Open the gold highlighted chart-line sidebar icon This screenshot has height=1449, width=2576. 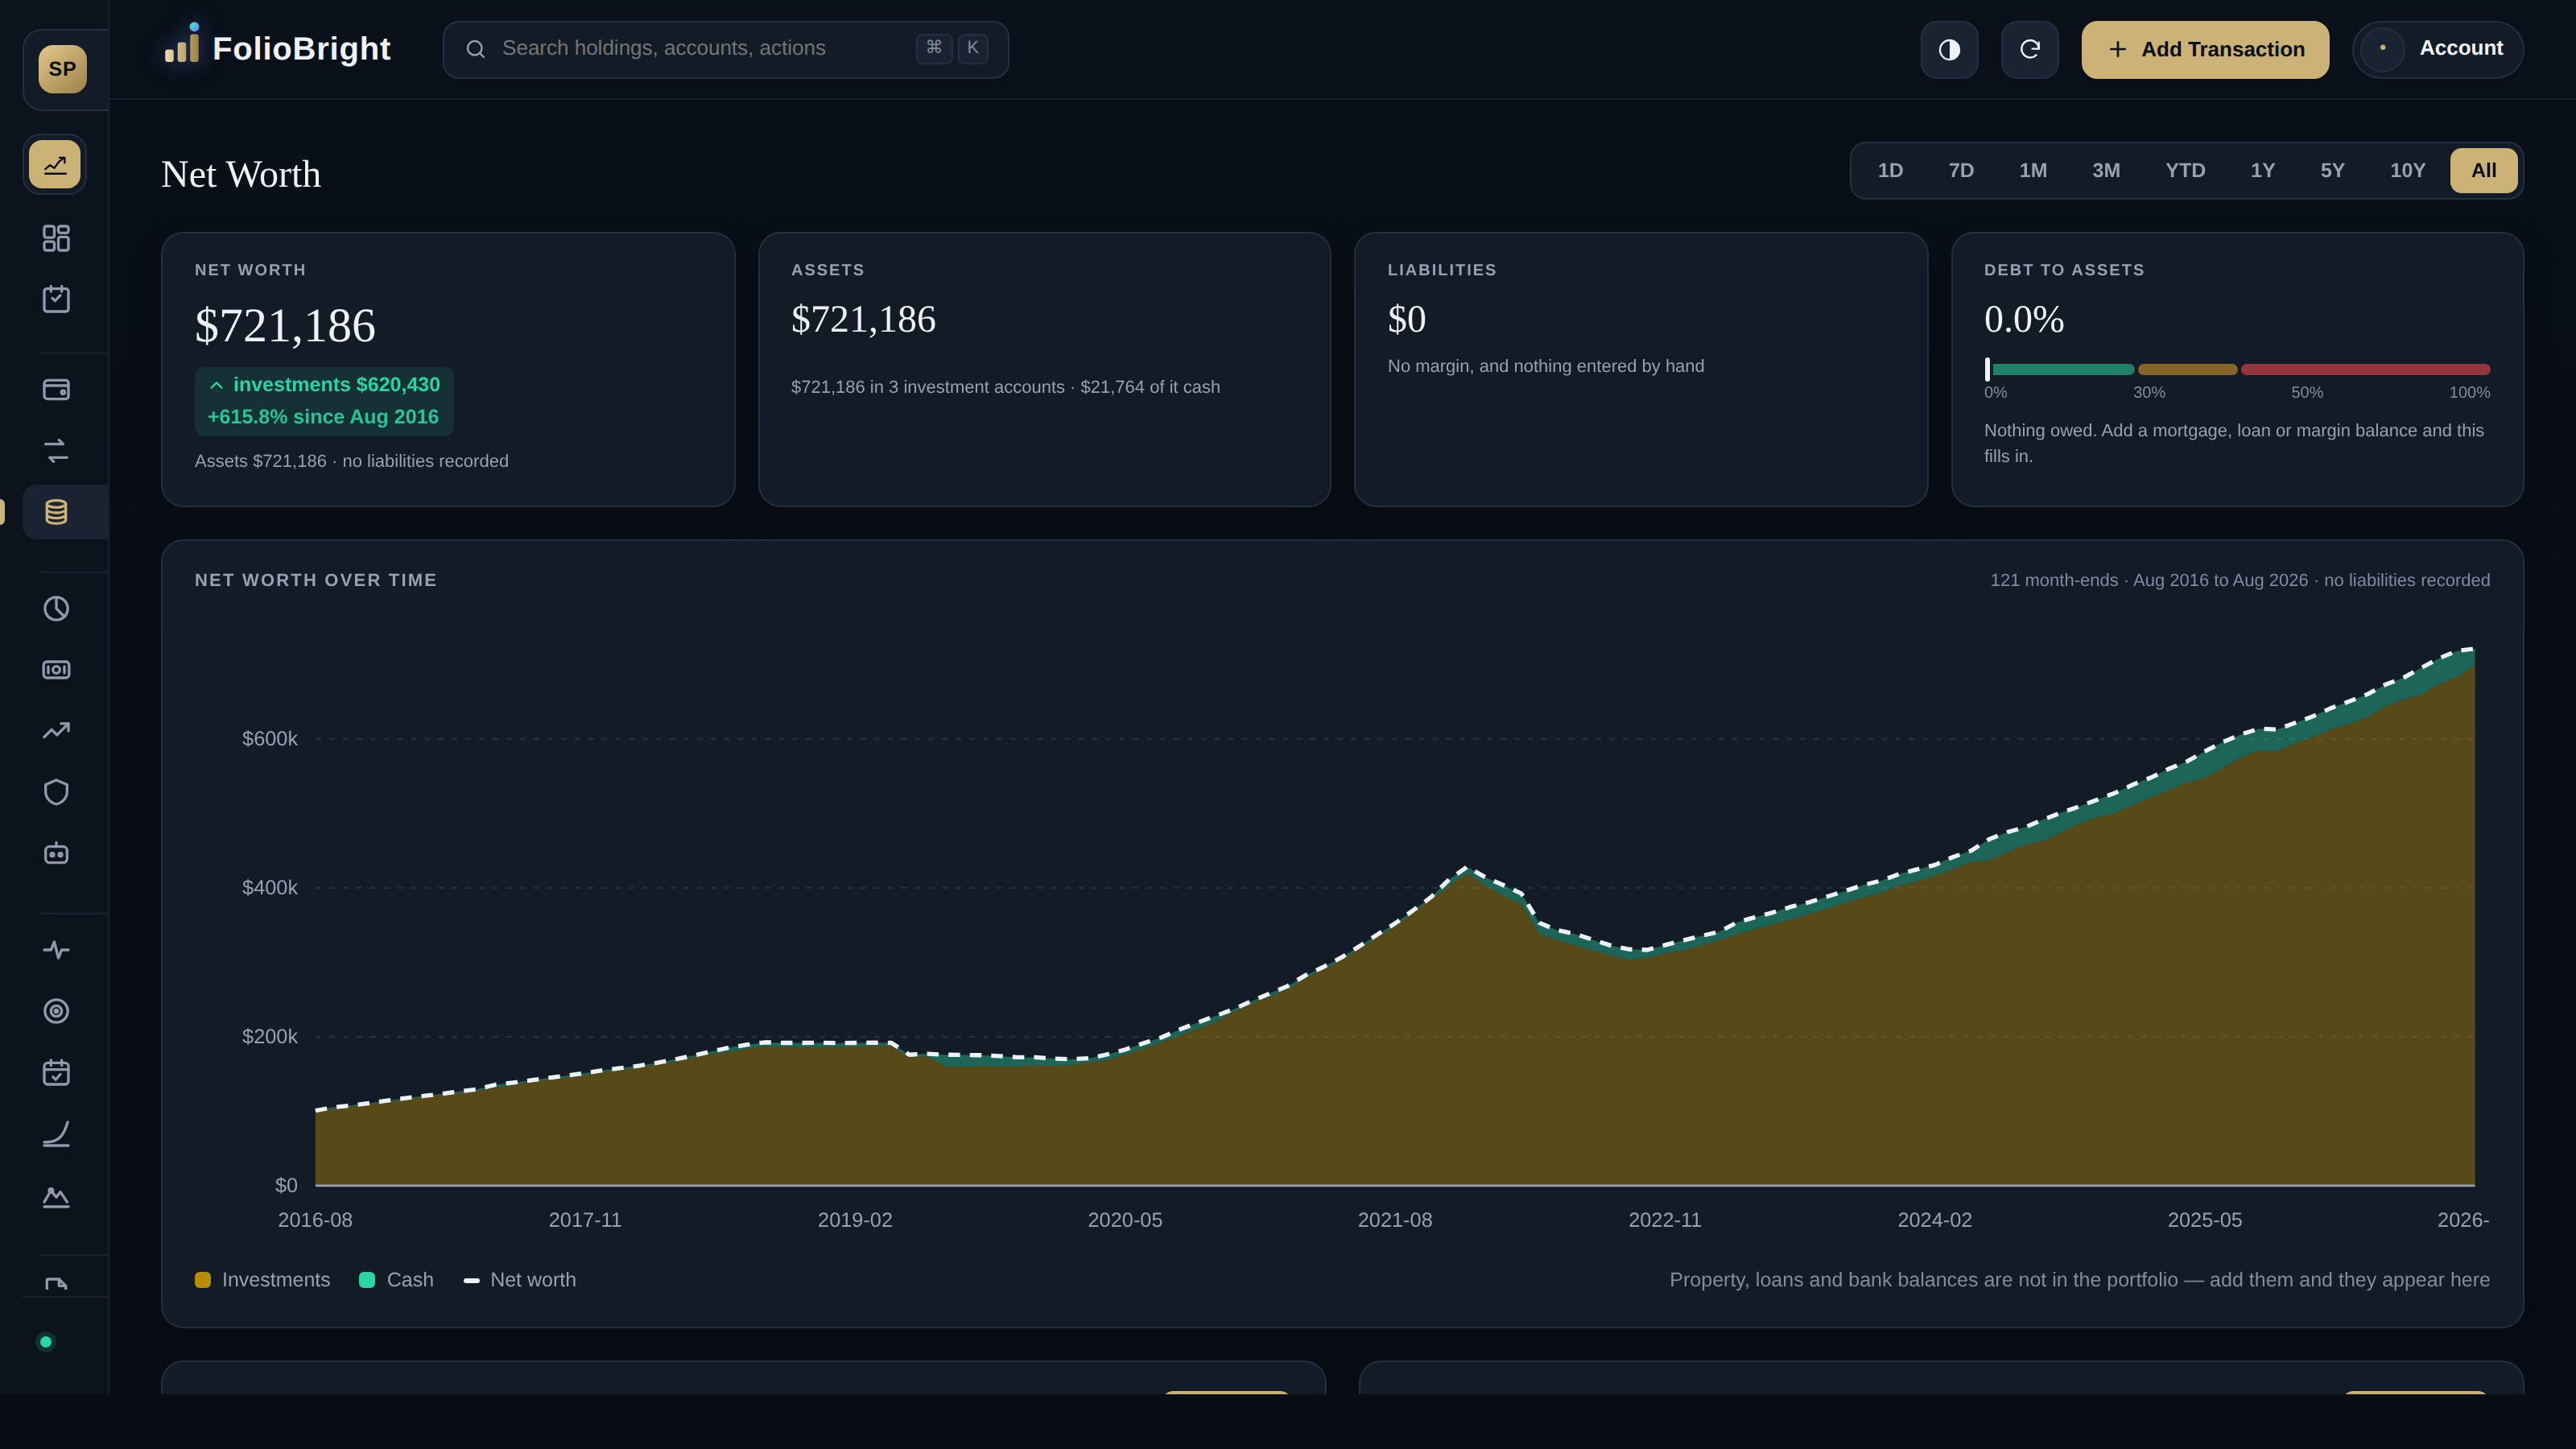point(55,164)
